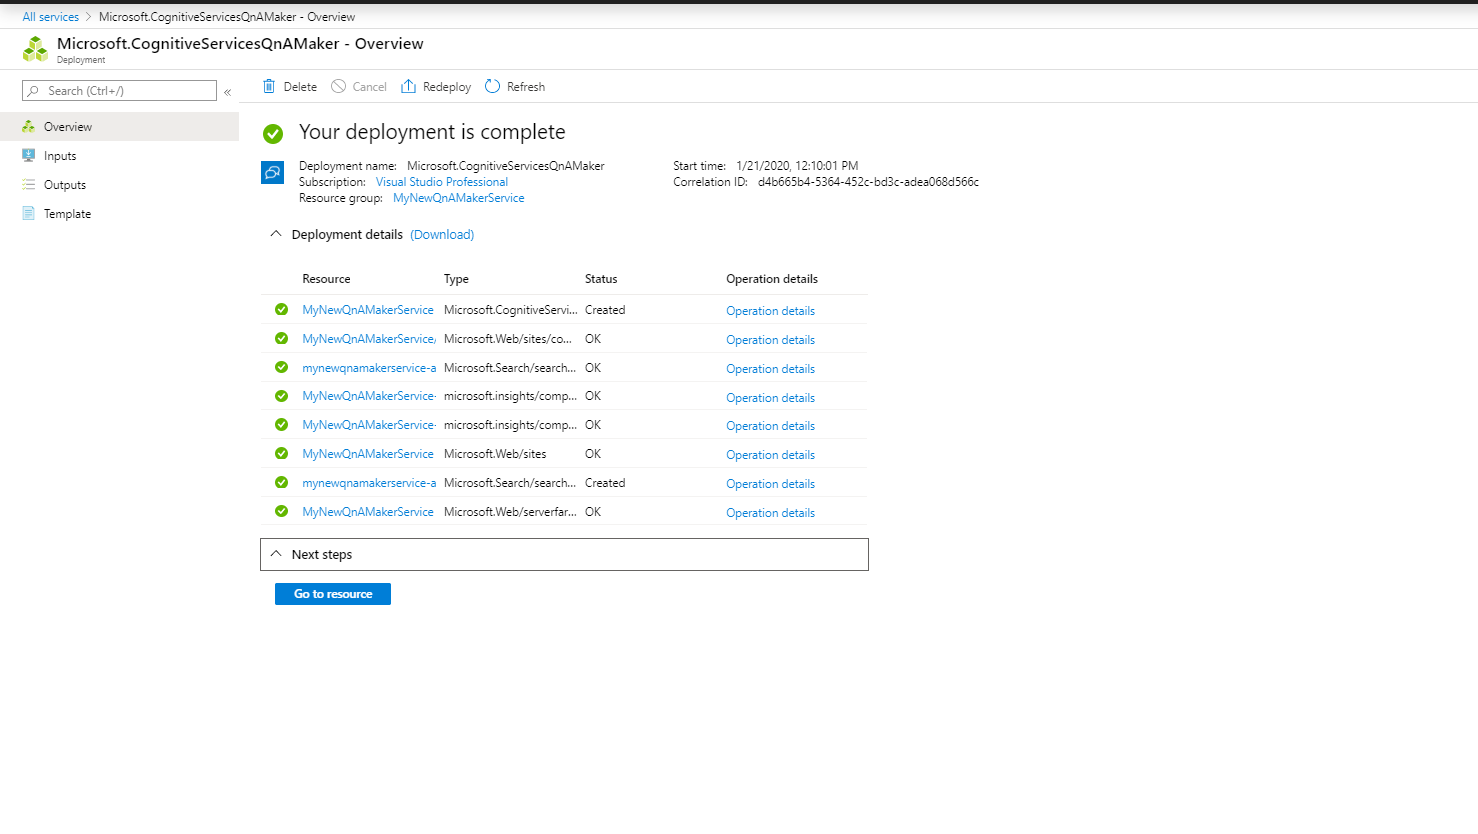Click the deployment cubes icon in header
This screenshot has height=834, width=1478.
[x=35, y=49]
